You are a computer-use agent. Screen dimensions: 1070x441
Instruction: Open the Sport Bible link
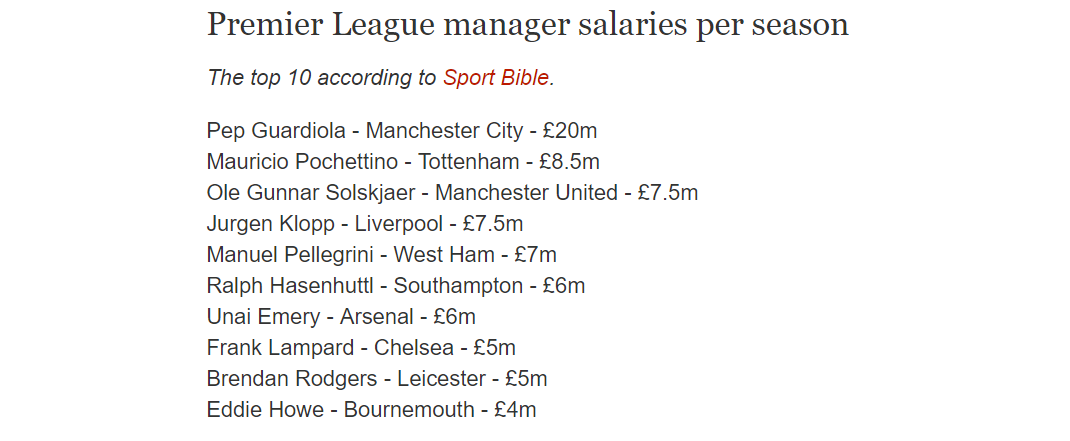pos(495,78)
